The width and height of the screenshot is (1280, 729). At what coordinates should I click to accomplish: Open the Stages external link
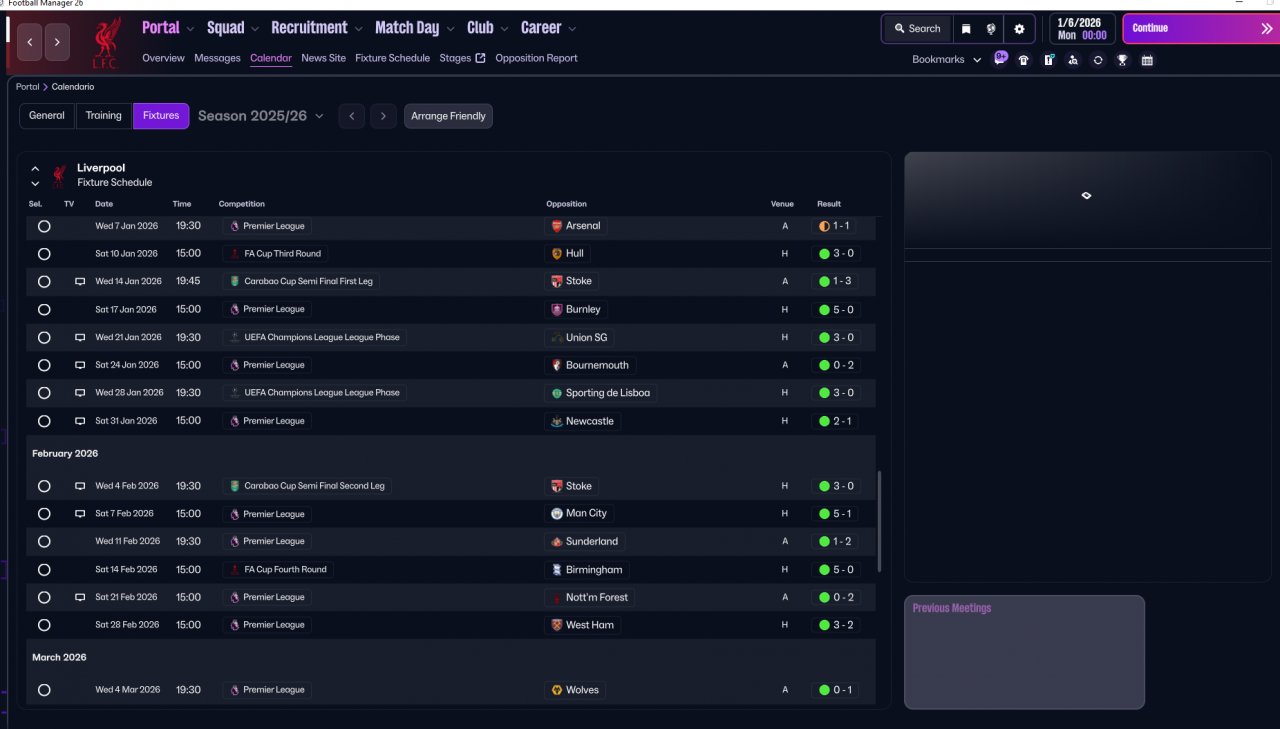click(x=462, y=58)
